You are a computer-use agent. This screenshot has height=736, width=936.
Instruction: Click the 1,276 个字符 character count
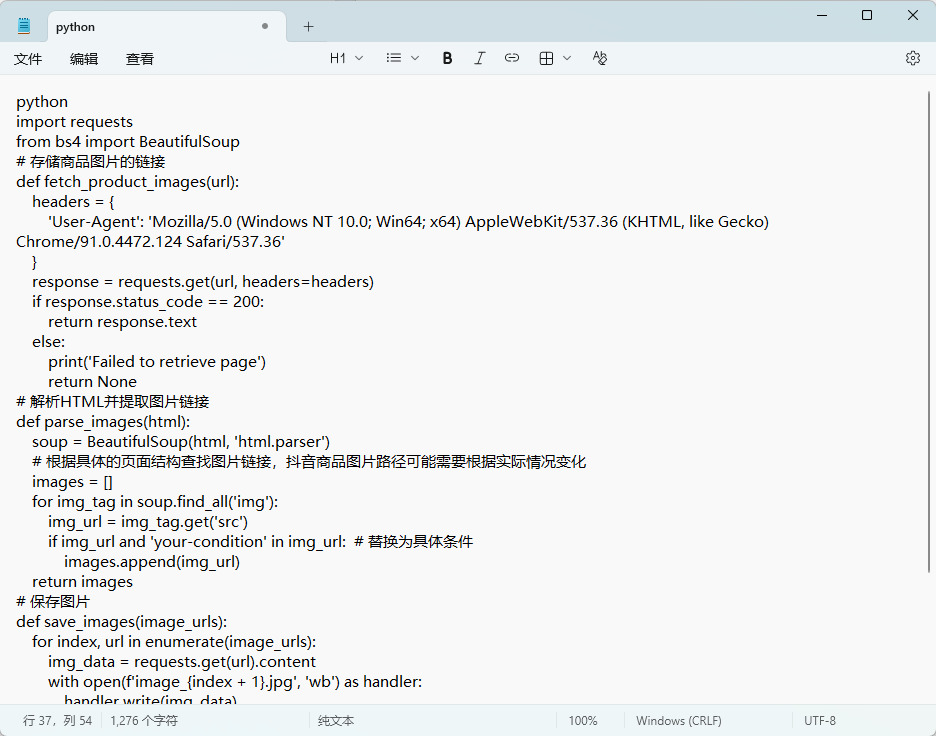tap(144, 720)
